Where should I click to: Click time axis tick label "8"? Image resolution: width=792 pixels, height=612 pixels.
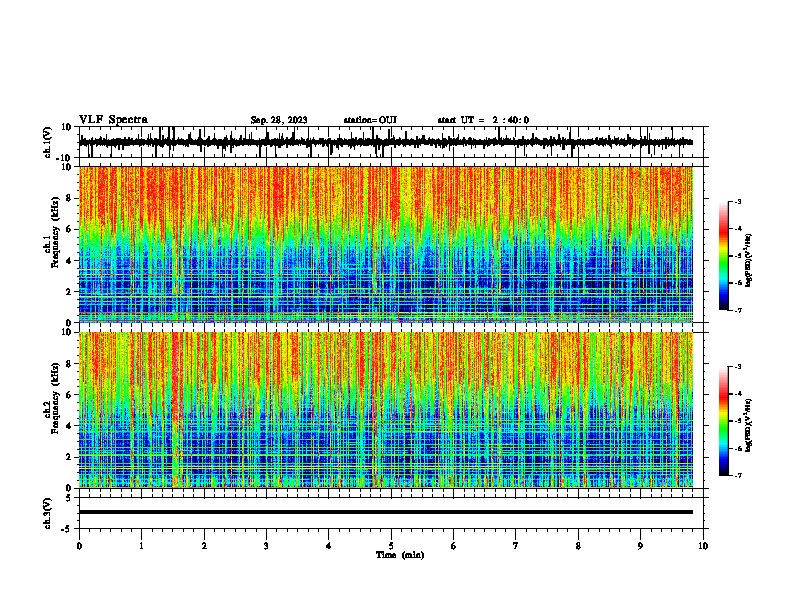point(578,546)
